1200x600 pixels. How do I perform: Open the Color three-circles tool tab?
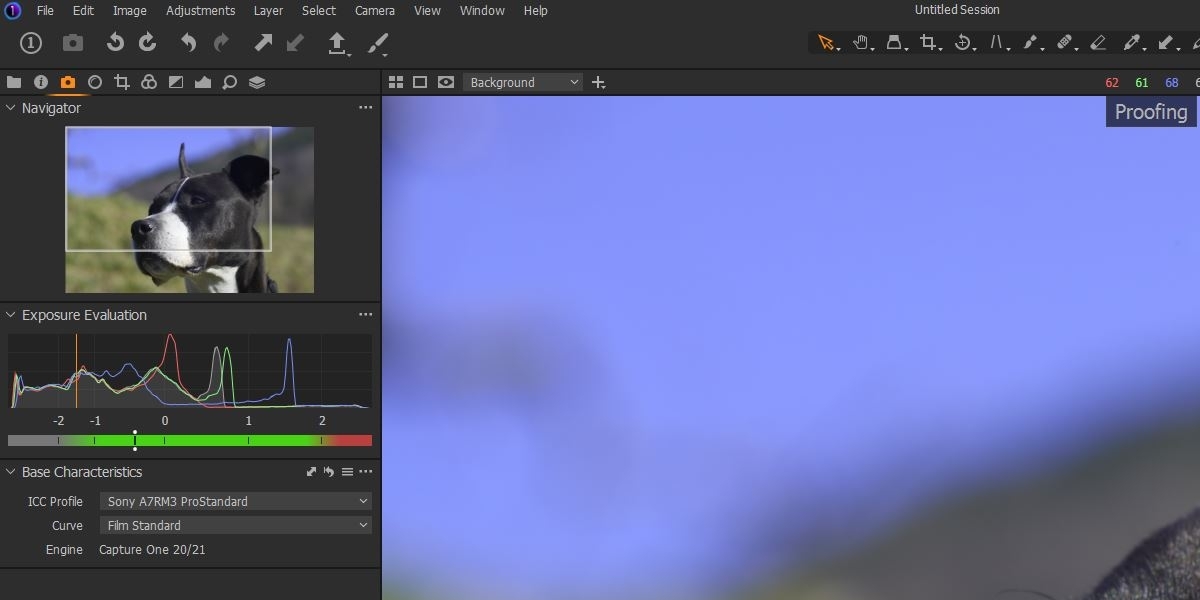pos(149,82)
